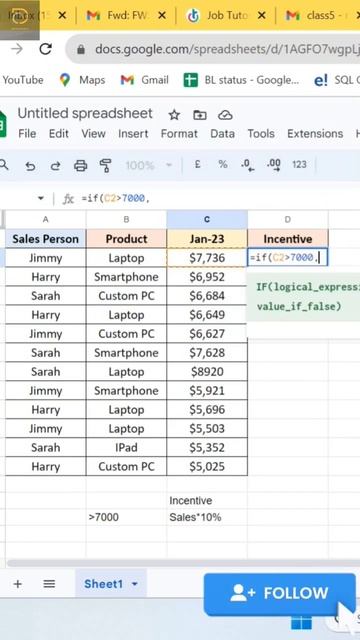Click the IPad product cell
The height and width of the screenshot is (640, 360).
pyautogui.click(x=126, y=448)
